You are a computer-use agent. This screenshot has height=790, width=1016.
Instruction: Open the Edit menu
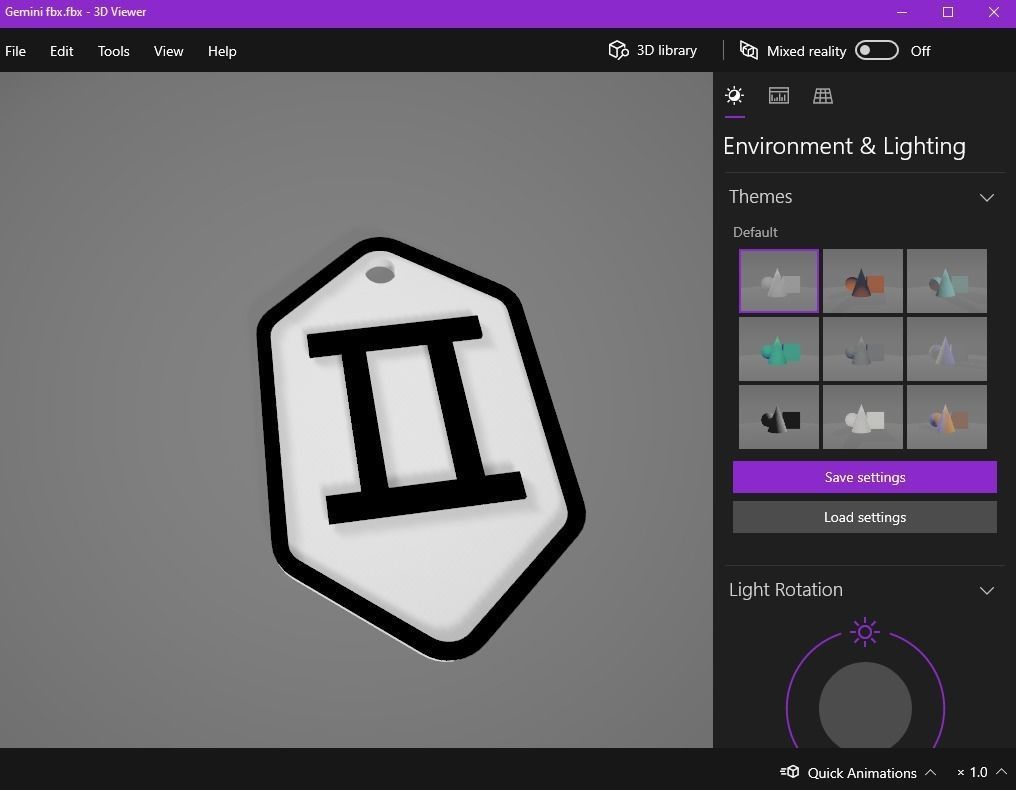click(62, 51)
